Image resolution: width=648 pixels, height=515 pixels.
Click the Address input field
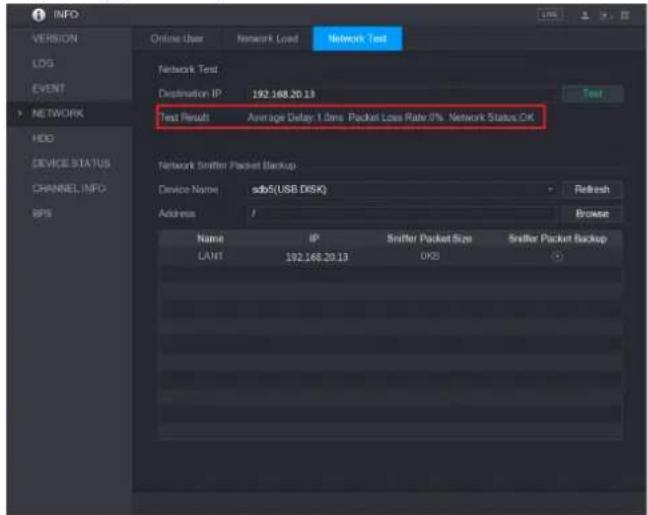pos(402,214)
